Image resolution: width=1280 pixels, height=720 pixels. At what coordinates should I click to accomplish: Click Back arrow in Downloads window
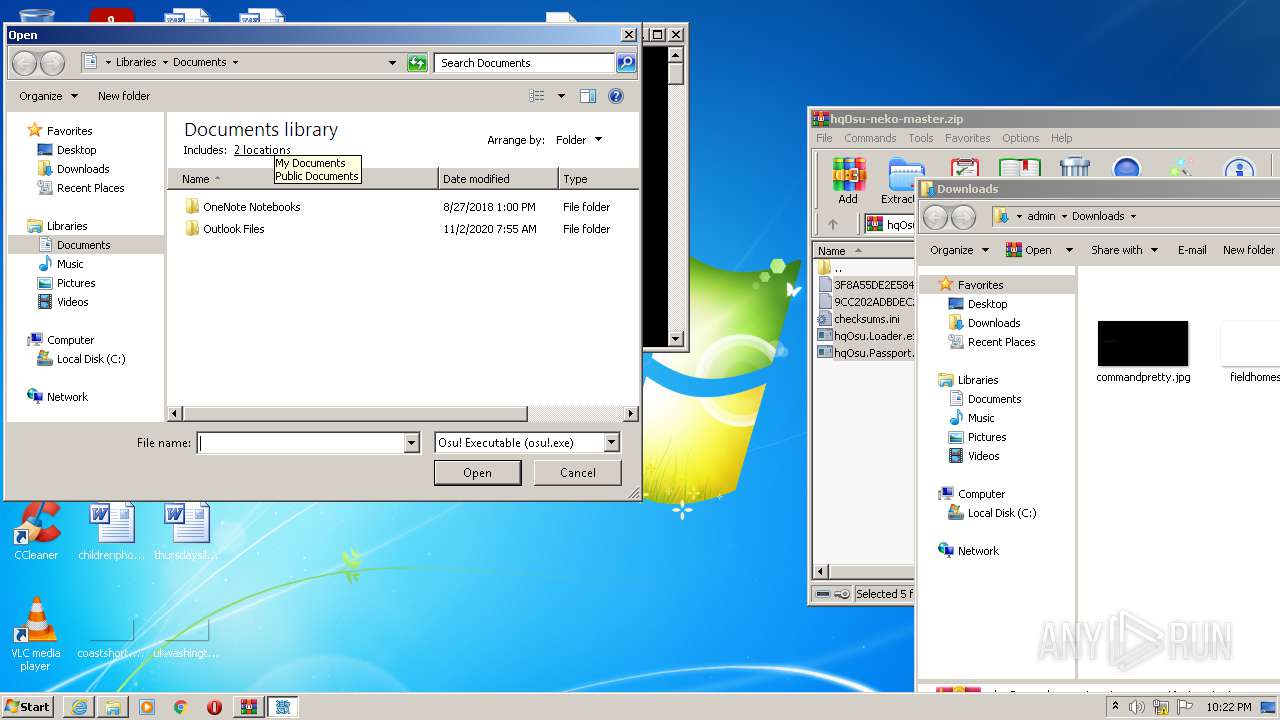coord(935,216)
